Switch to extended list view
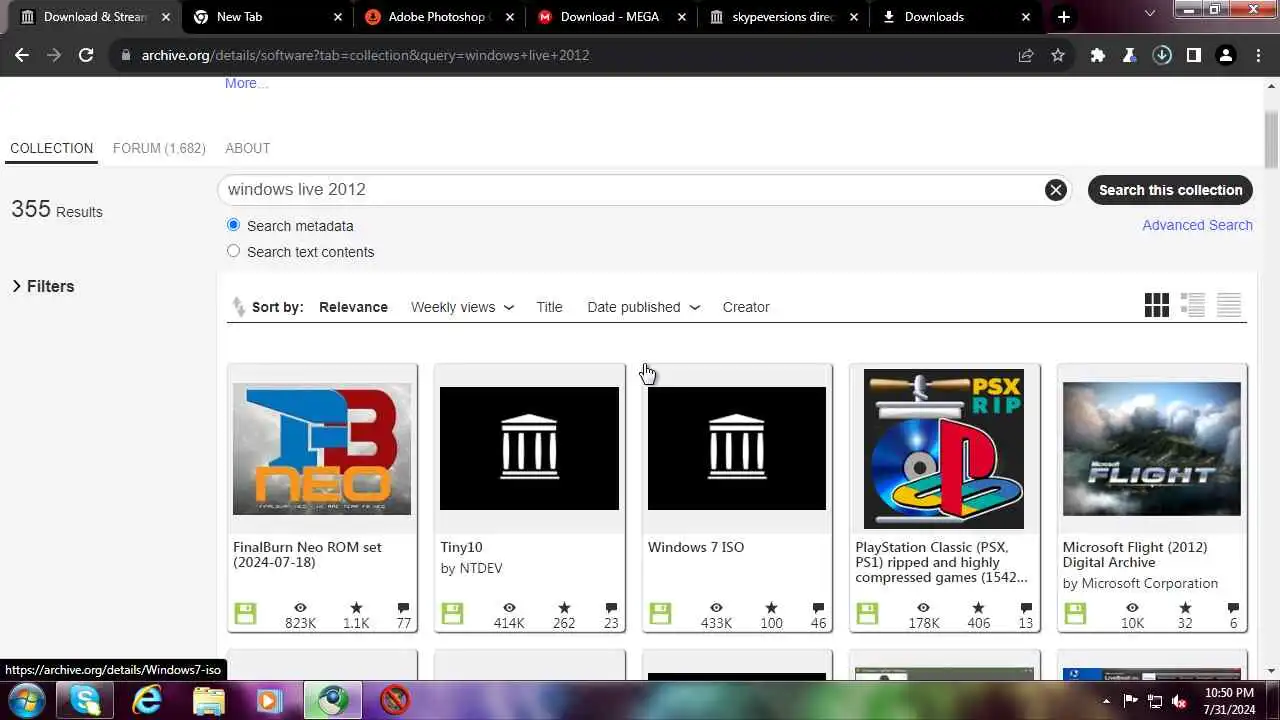 point(1193,306)
